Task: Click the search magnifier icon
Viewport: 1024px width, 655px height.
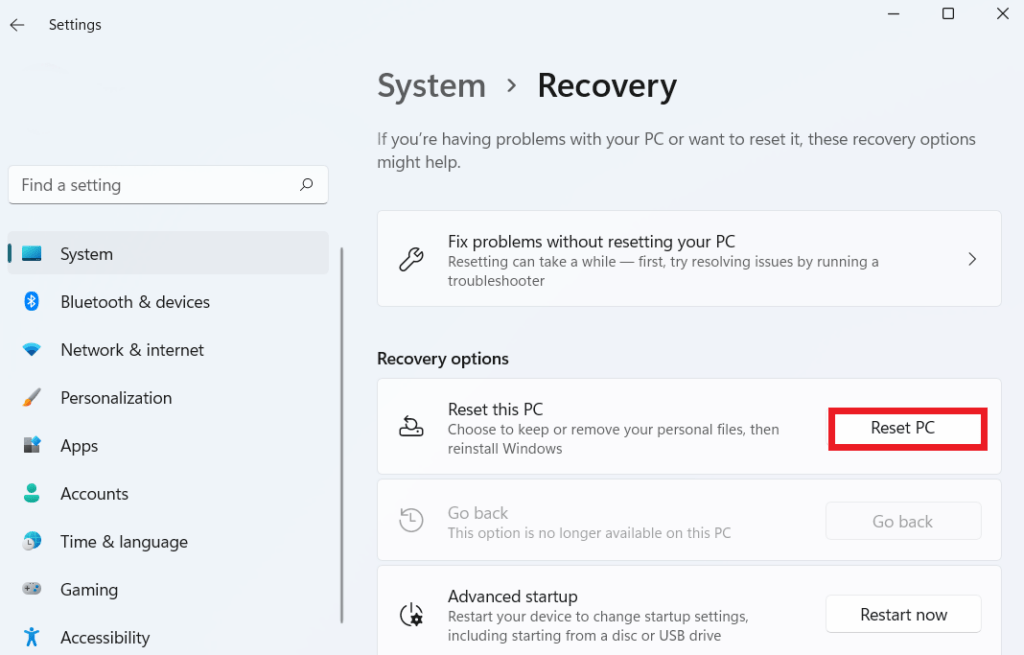Action: [x=305, y=184]
